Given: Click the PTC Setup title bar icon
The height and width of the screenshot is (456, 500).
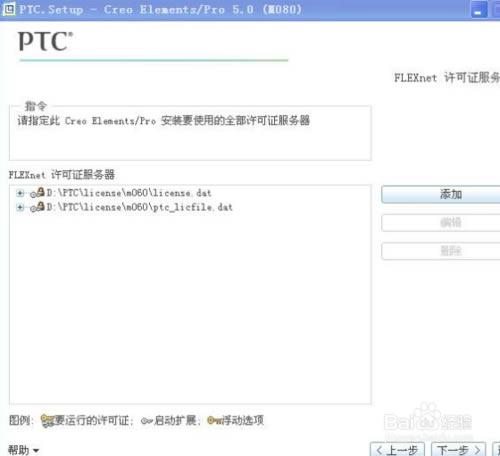Looking at the screenshot, I should (x=9, y=9).
